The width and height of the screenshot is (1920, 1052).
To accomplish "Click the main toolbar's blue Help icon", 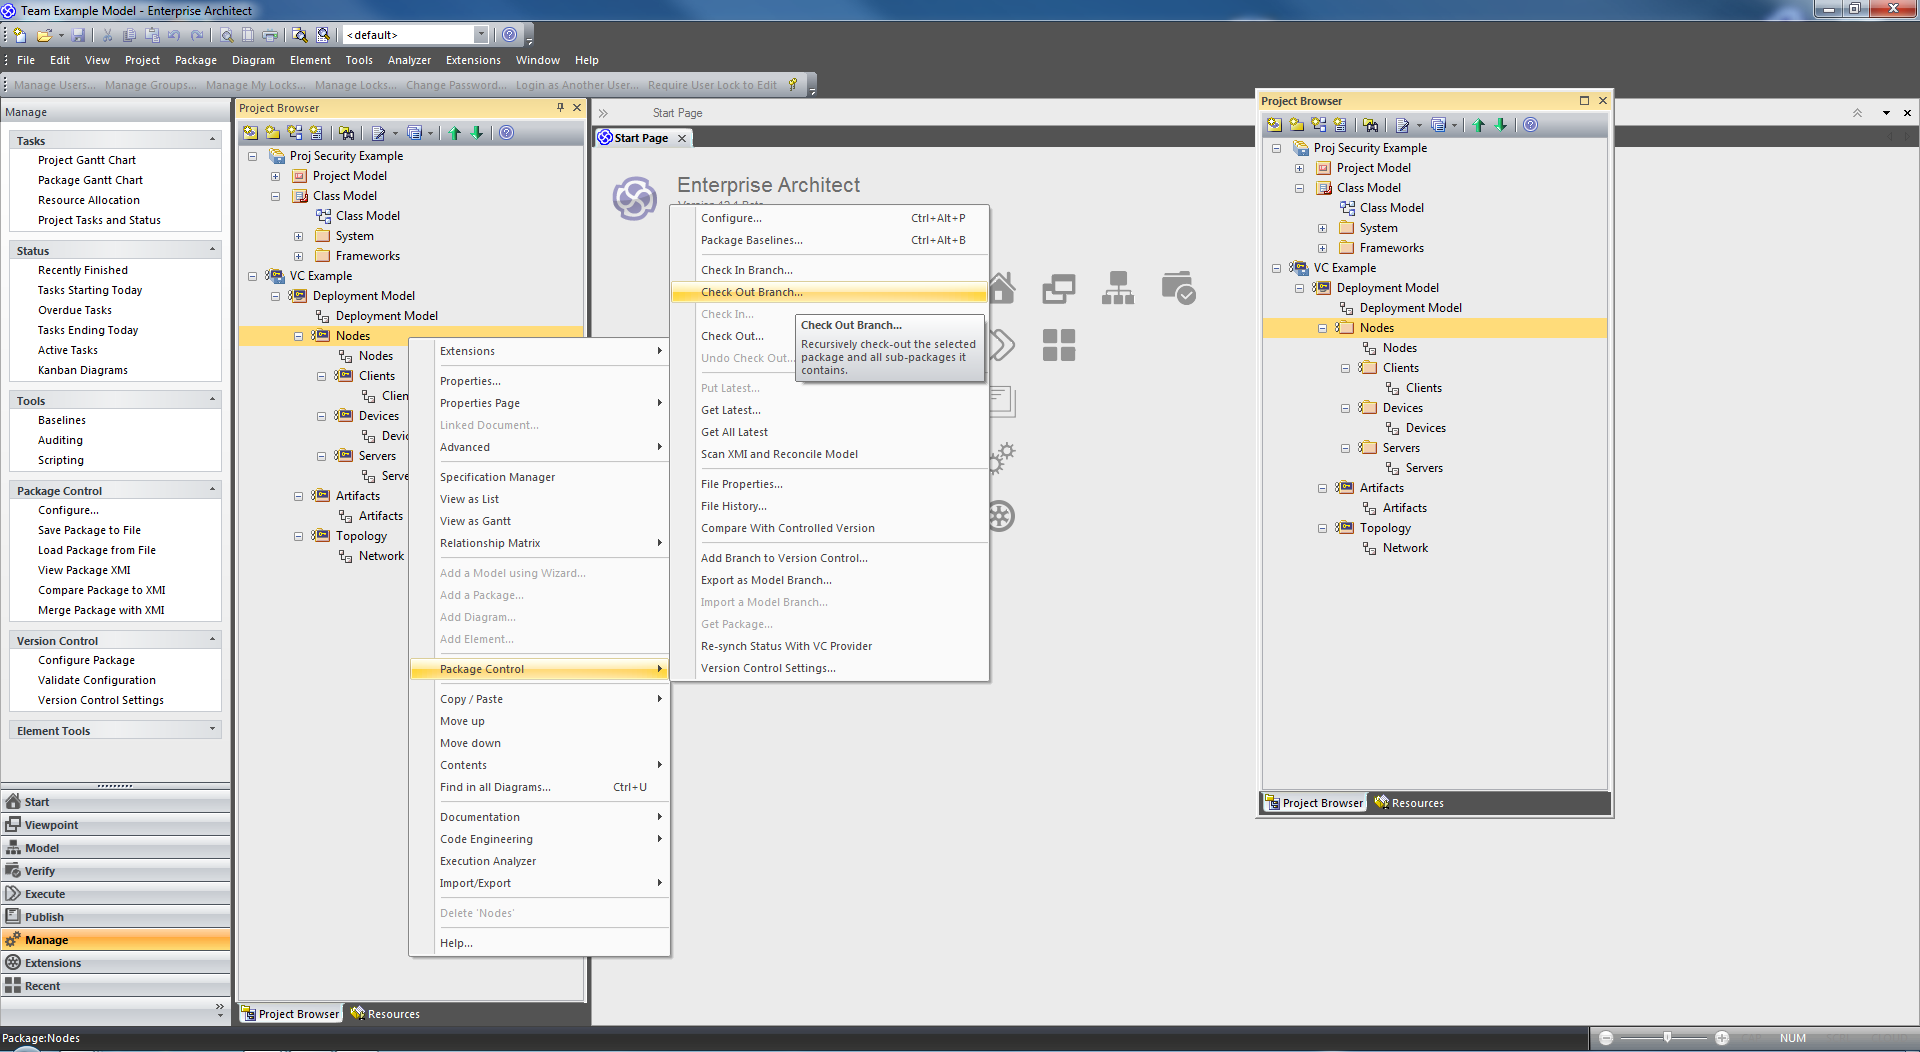I will coord(510,35).
